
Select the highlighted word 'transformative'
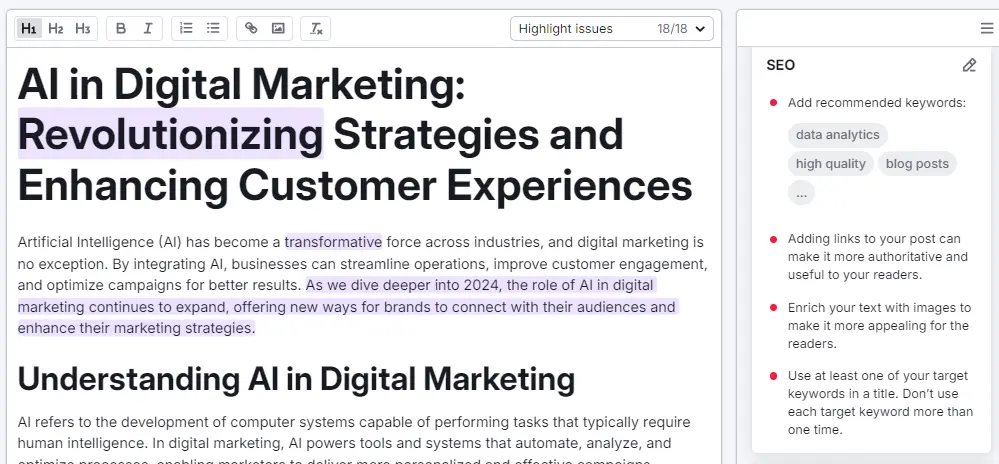pyautogui.click(x=333, y=242)
